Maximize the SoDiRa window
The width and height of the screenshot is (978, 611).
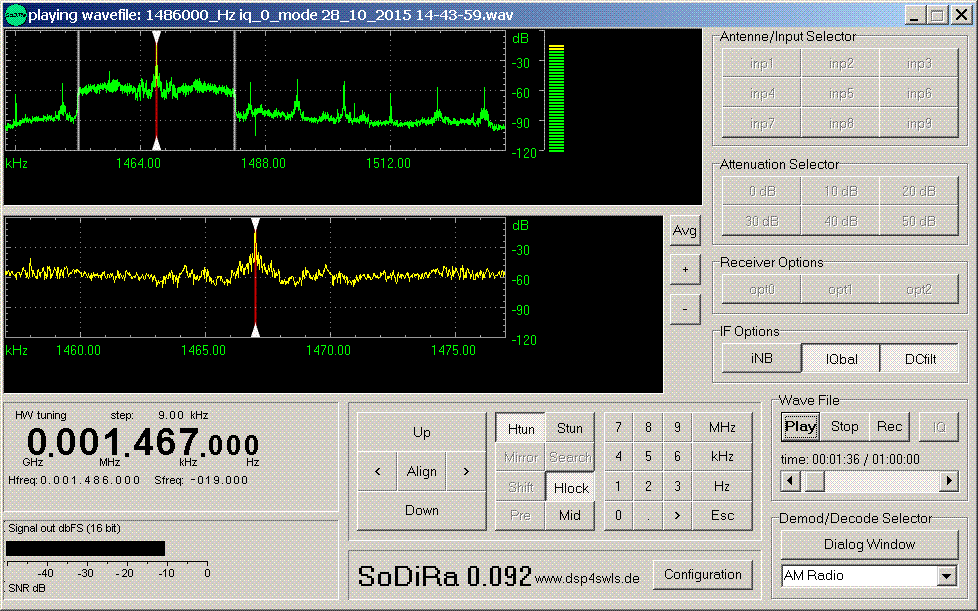pos(937,15)
